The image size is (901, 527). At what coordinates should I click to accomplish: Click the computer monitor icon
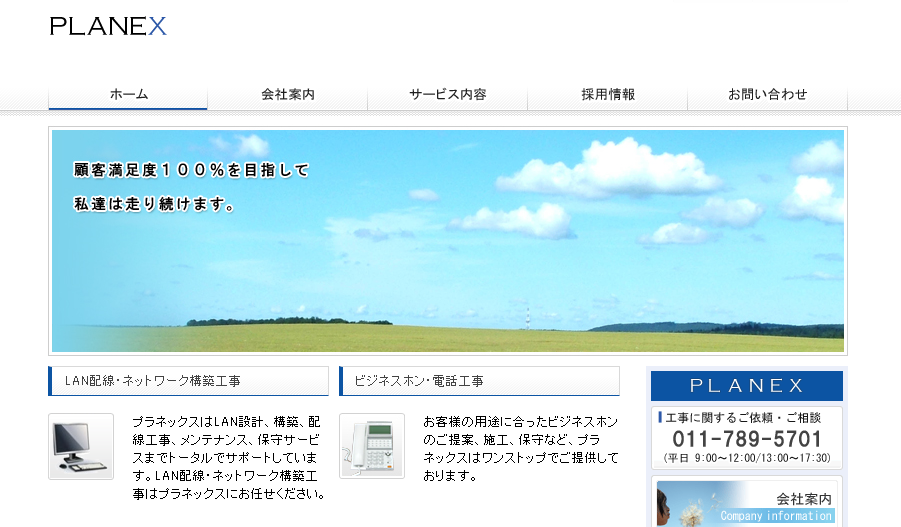click(81, 447)
